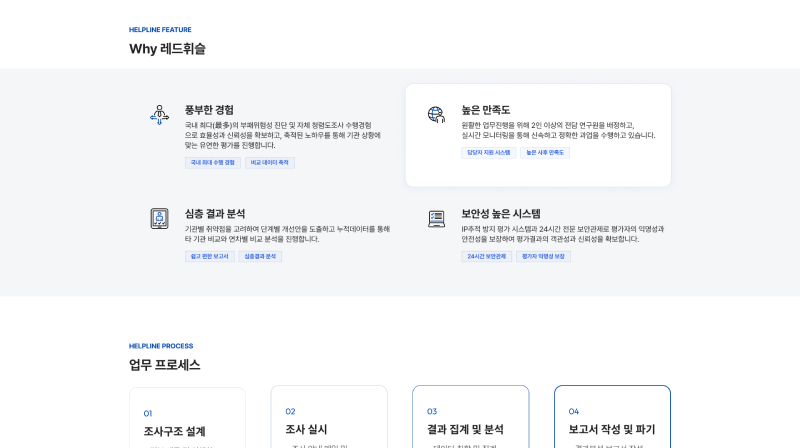Click the tablet report icon beside 심층 결과 분석
The image size is (800, 448).
(160, 218)
